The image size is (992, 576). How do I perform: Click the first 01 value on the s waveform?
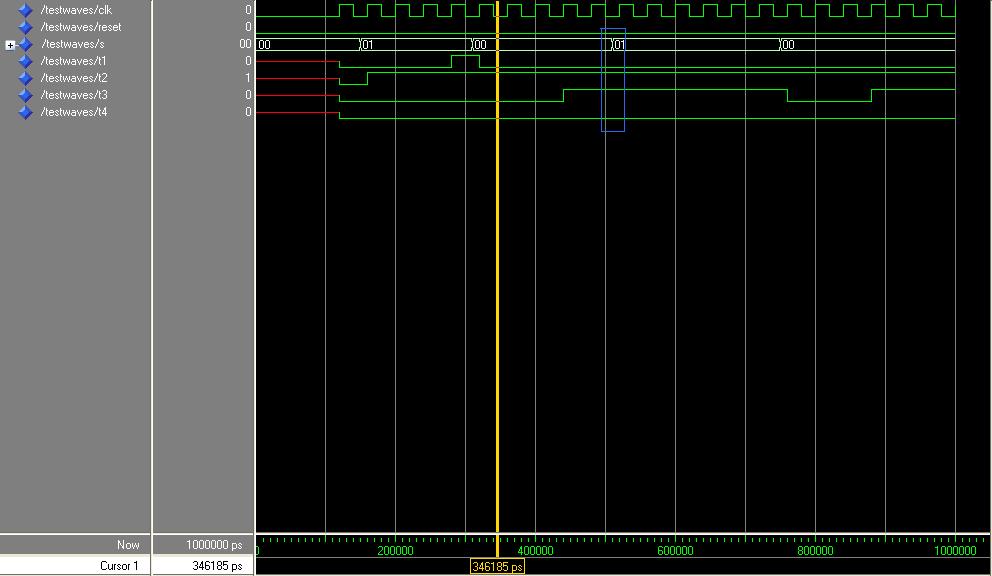pyautogui.click(x=367, y=45)
